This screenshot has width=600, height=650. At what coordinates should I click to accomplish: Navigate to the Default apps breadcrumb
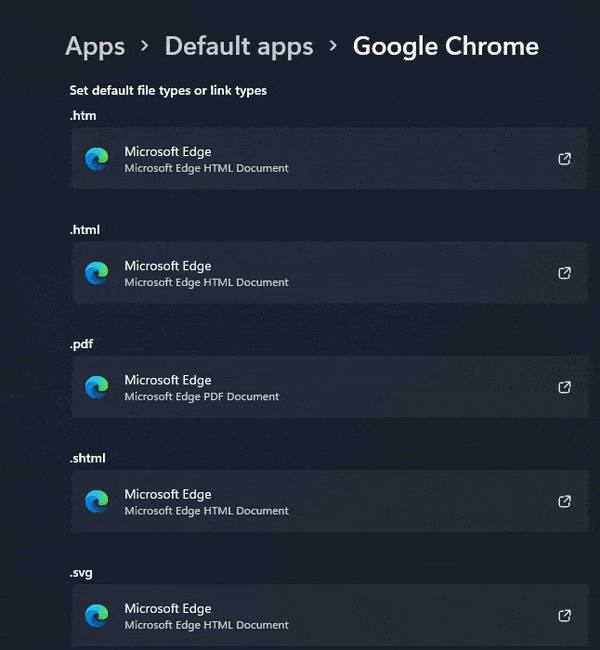coord(239,46)
